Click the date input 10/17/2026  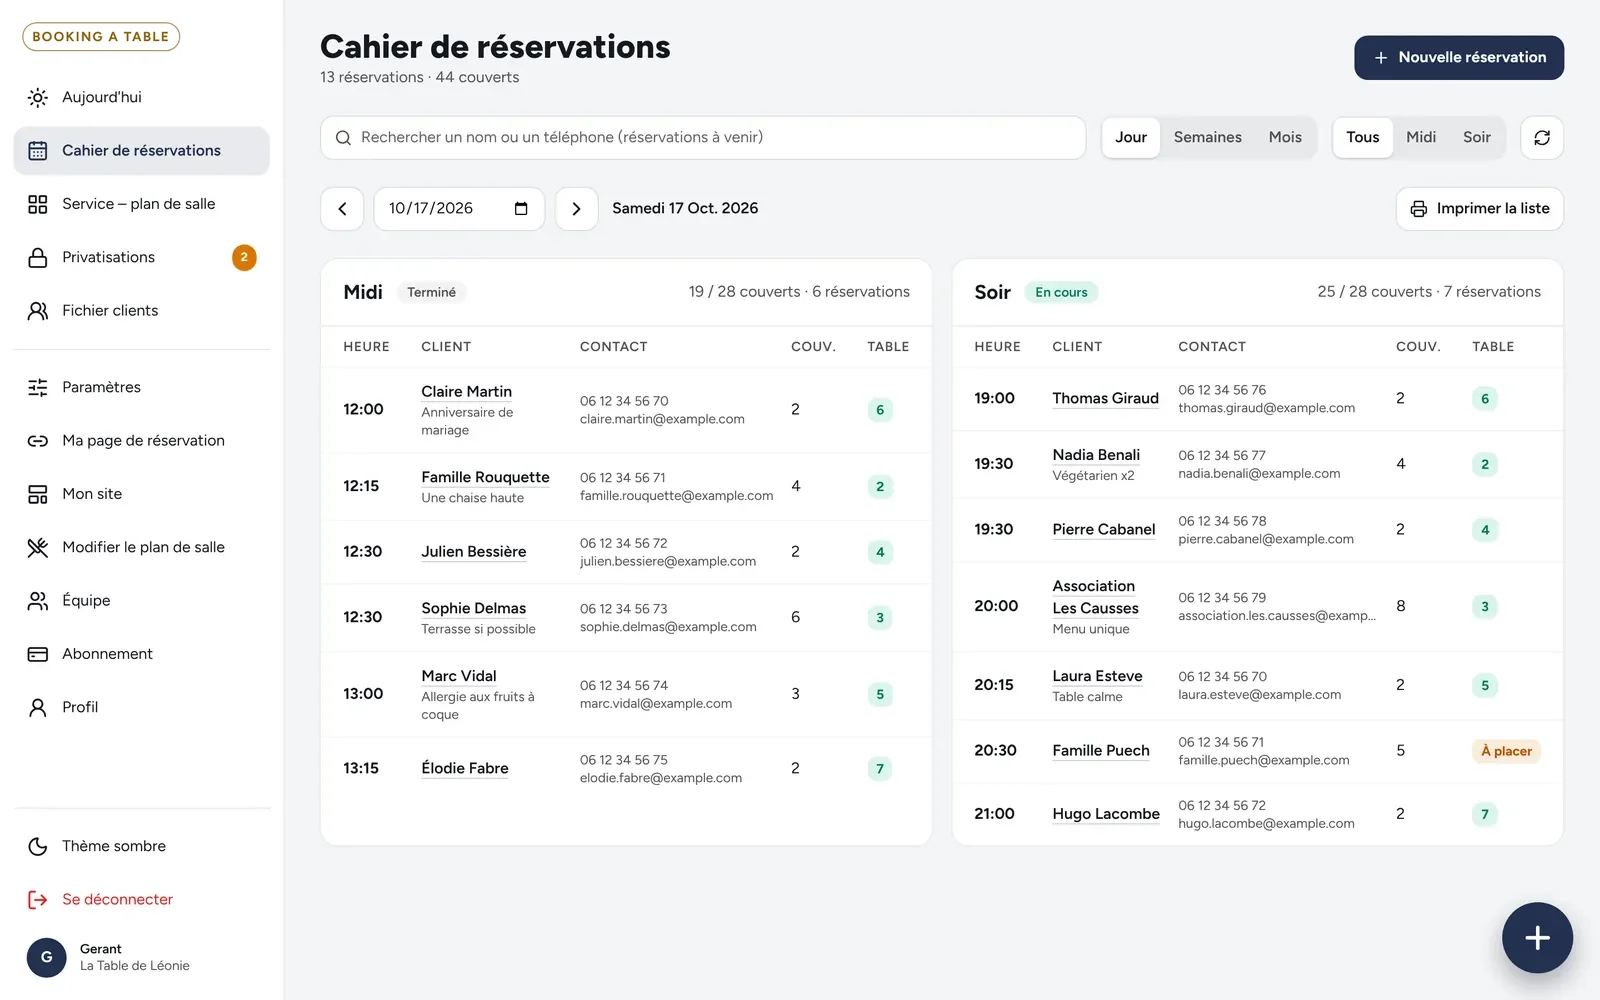coord(459,209)
